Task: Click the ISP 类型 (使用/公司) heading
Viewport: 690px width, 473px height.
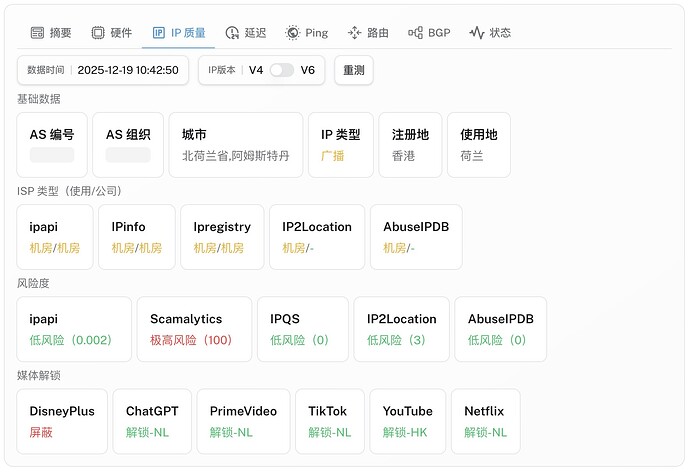Action: point(69,191)
